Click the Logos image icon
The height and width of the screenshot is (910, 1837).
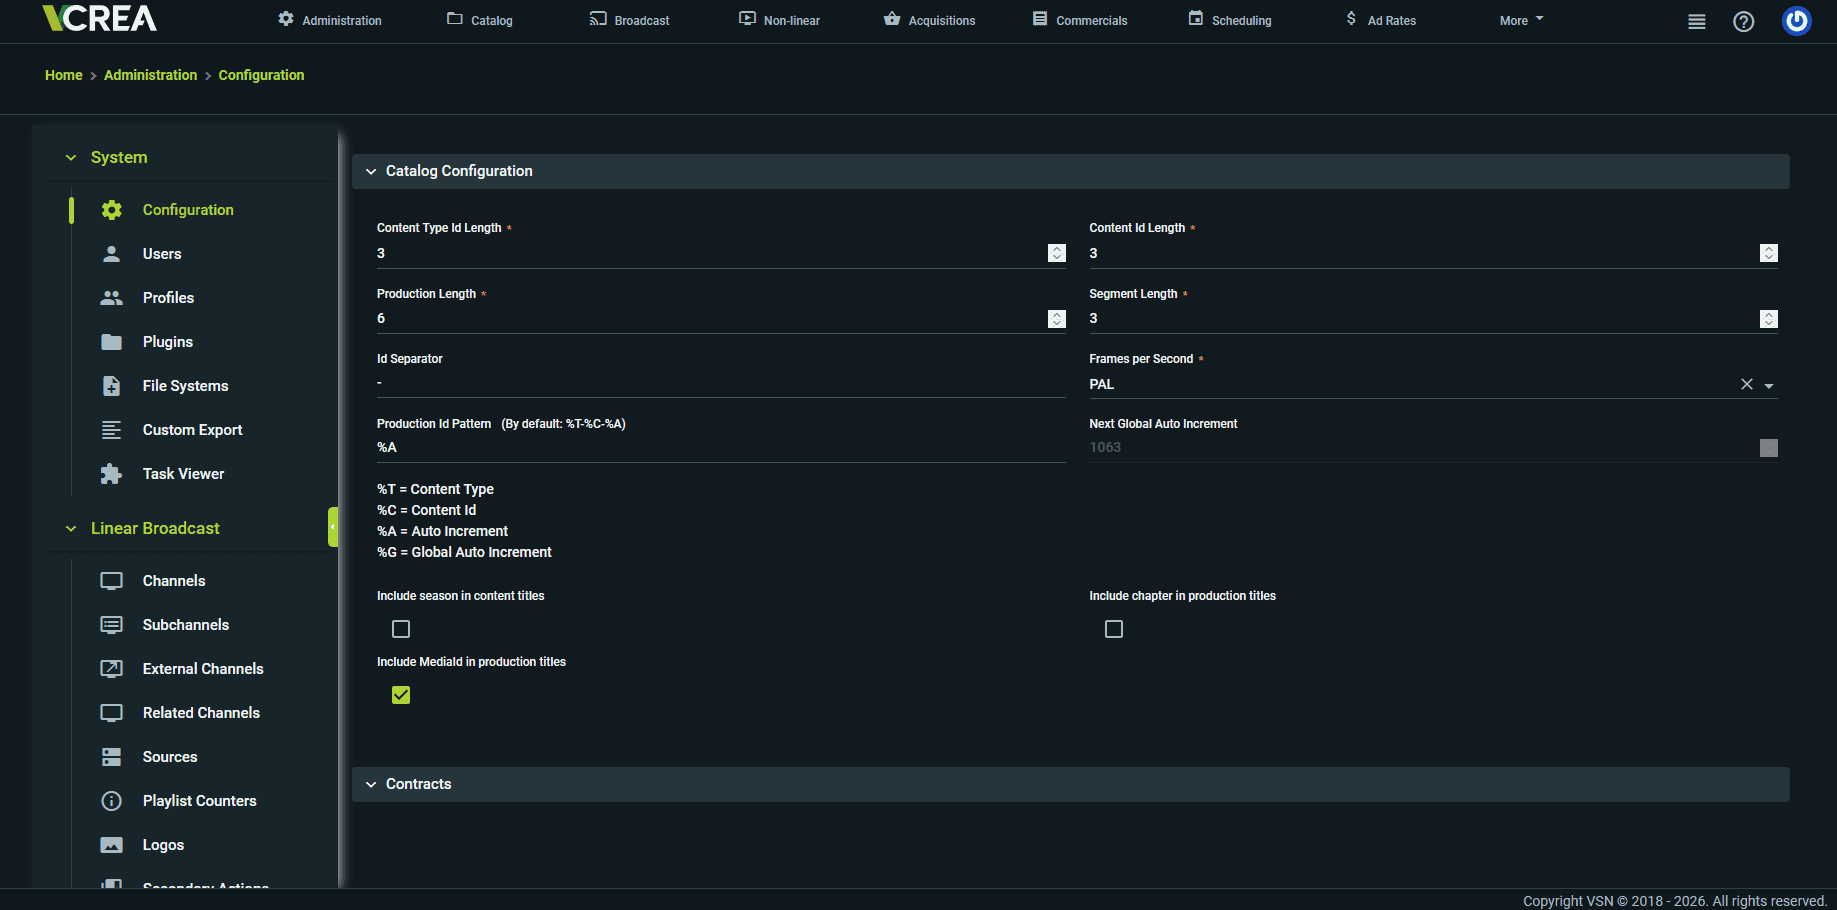point(112,845)
